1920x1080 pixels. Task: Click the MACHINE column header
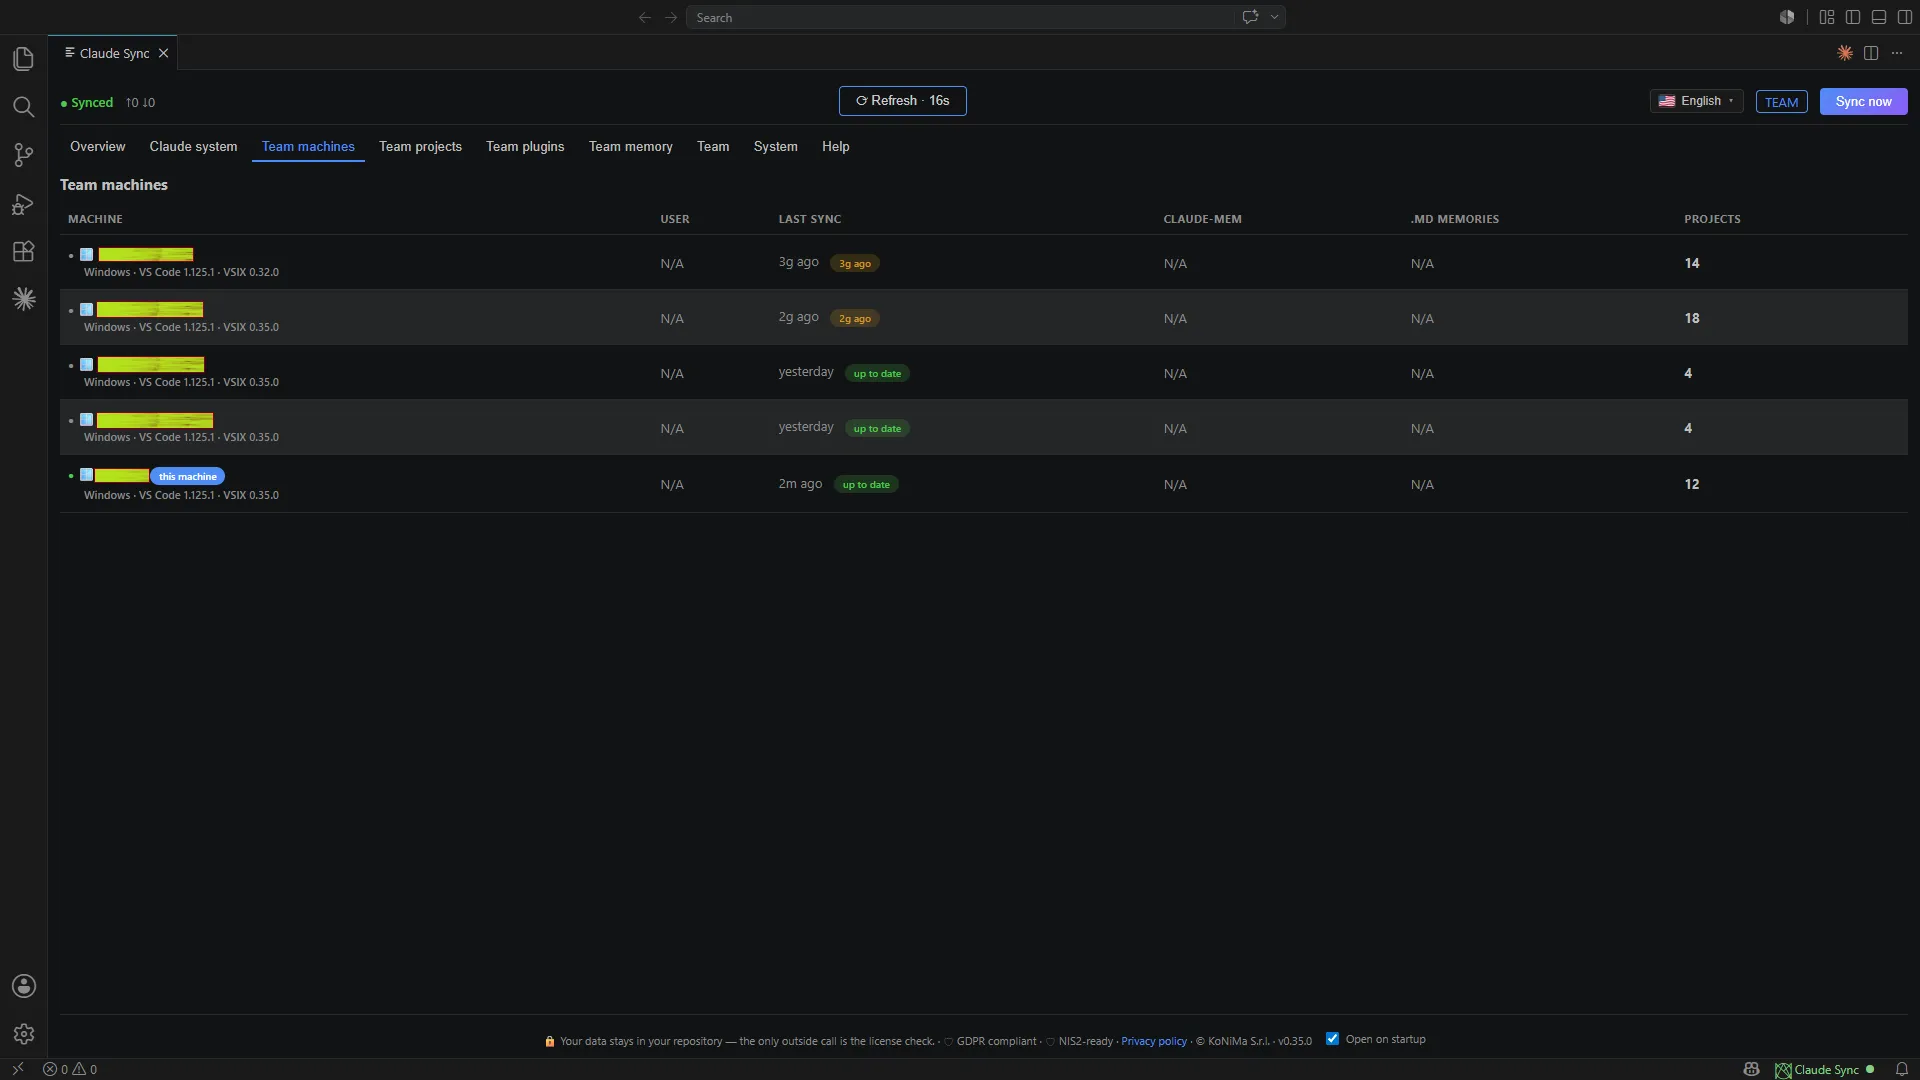point(96,219)
